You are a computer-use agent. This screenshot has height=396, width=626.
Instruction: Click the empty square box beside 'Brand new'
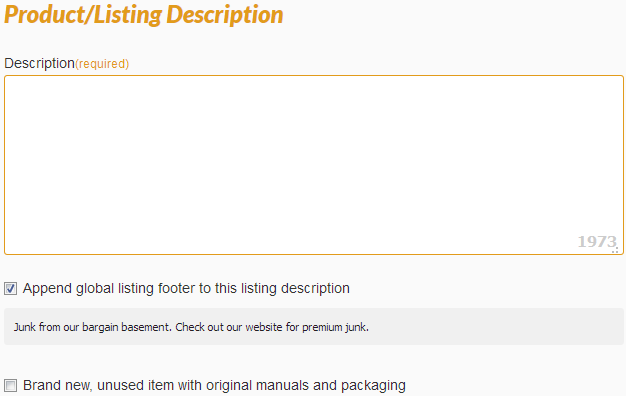pos(10,386)
